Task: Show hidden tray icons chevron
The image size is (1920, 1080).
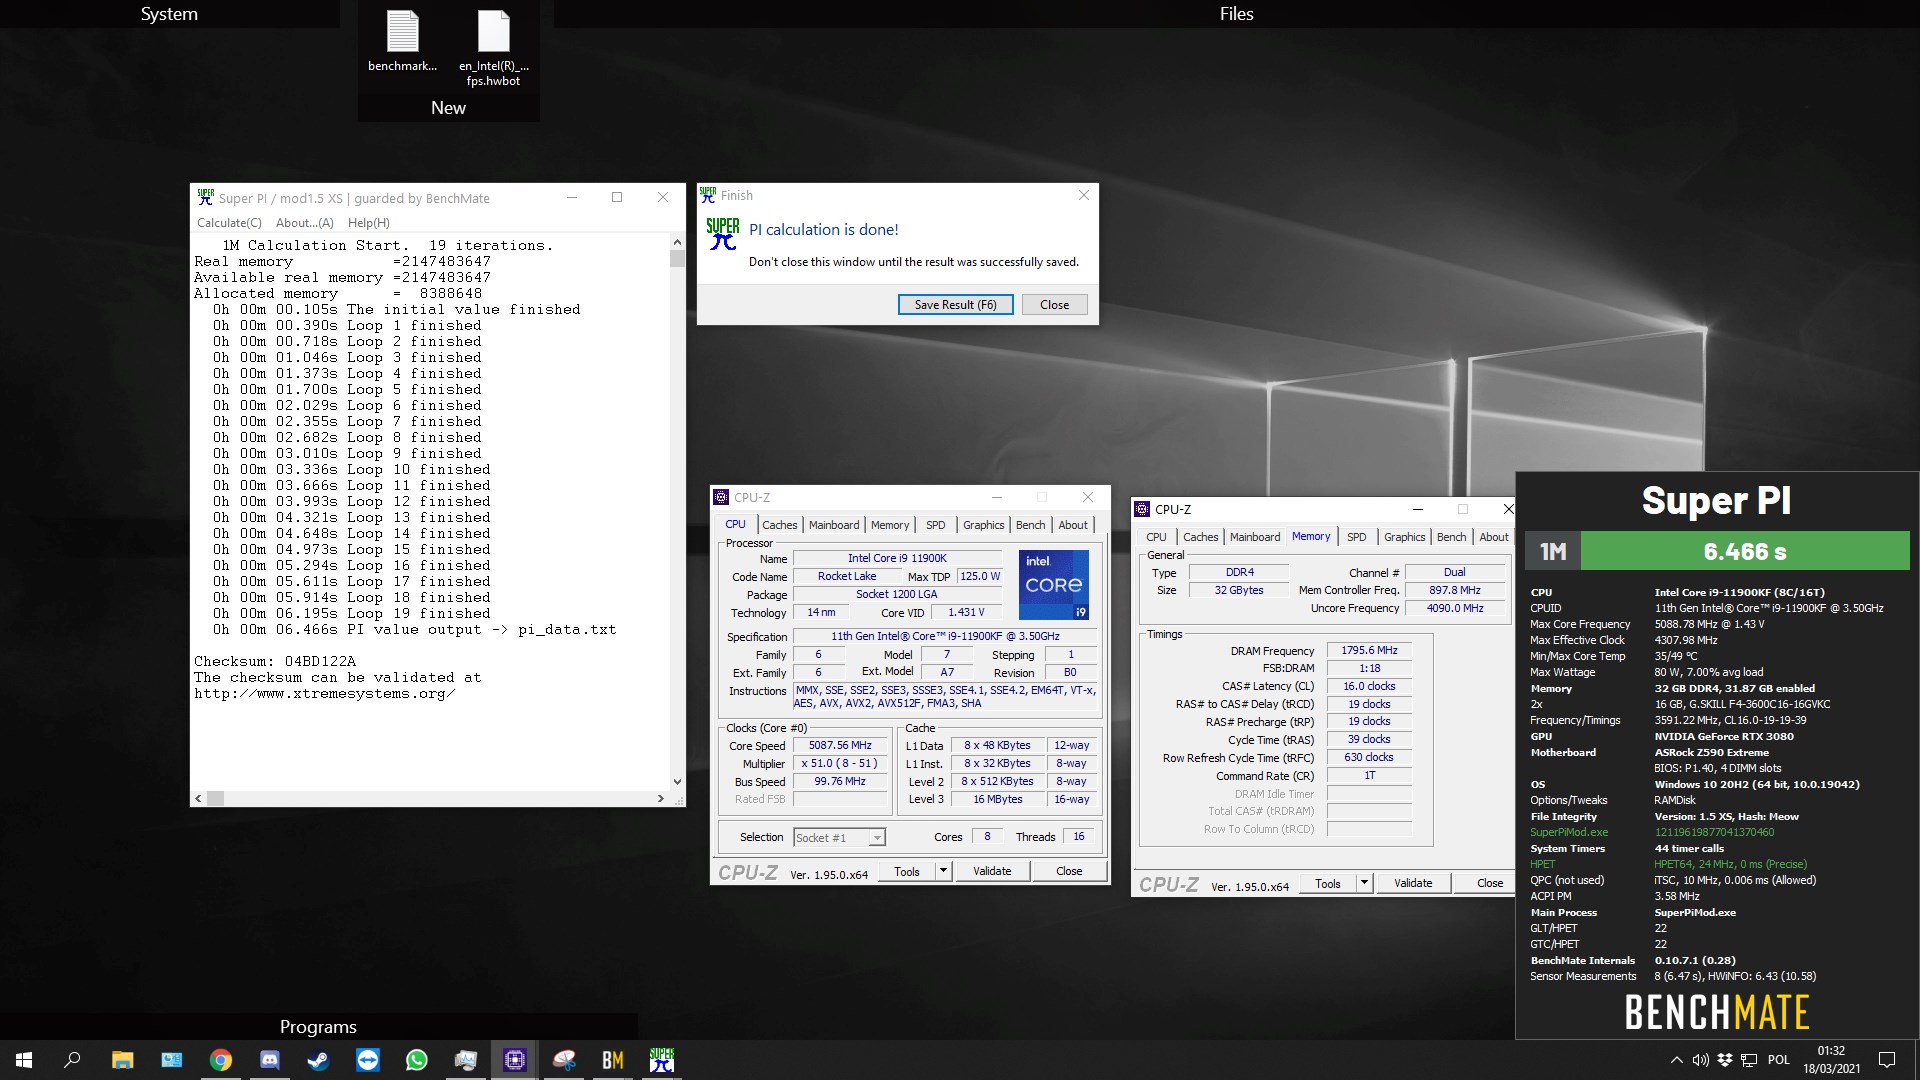Action: click(x=1676, y=1060)
